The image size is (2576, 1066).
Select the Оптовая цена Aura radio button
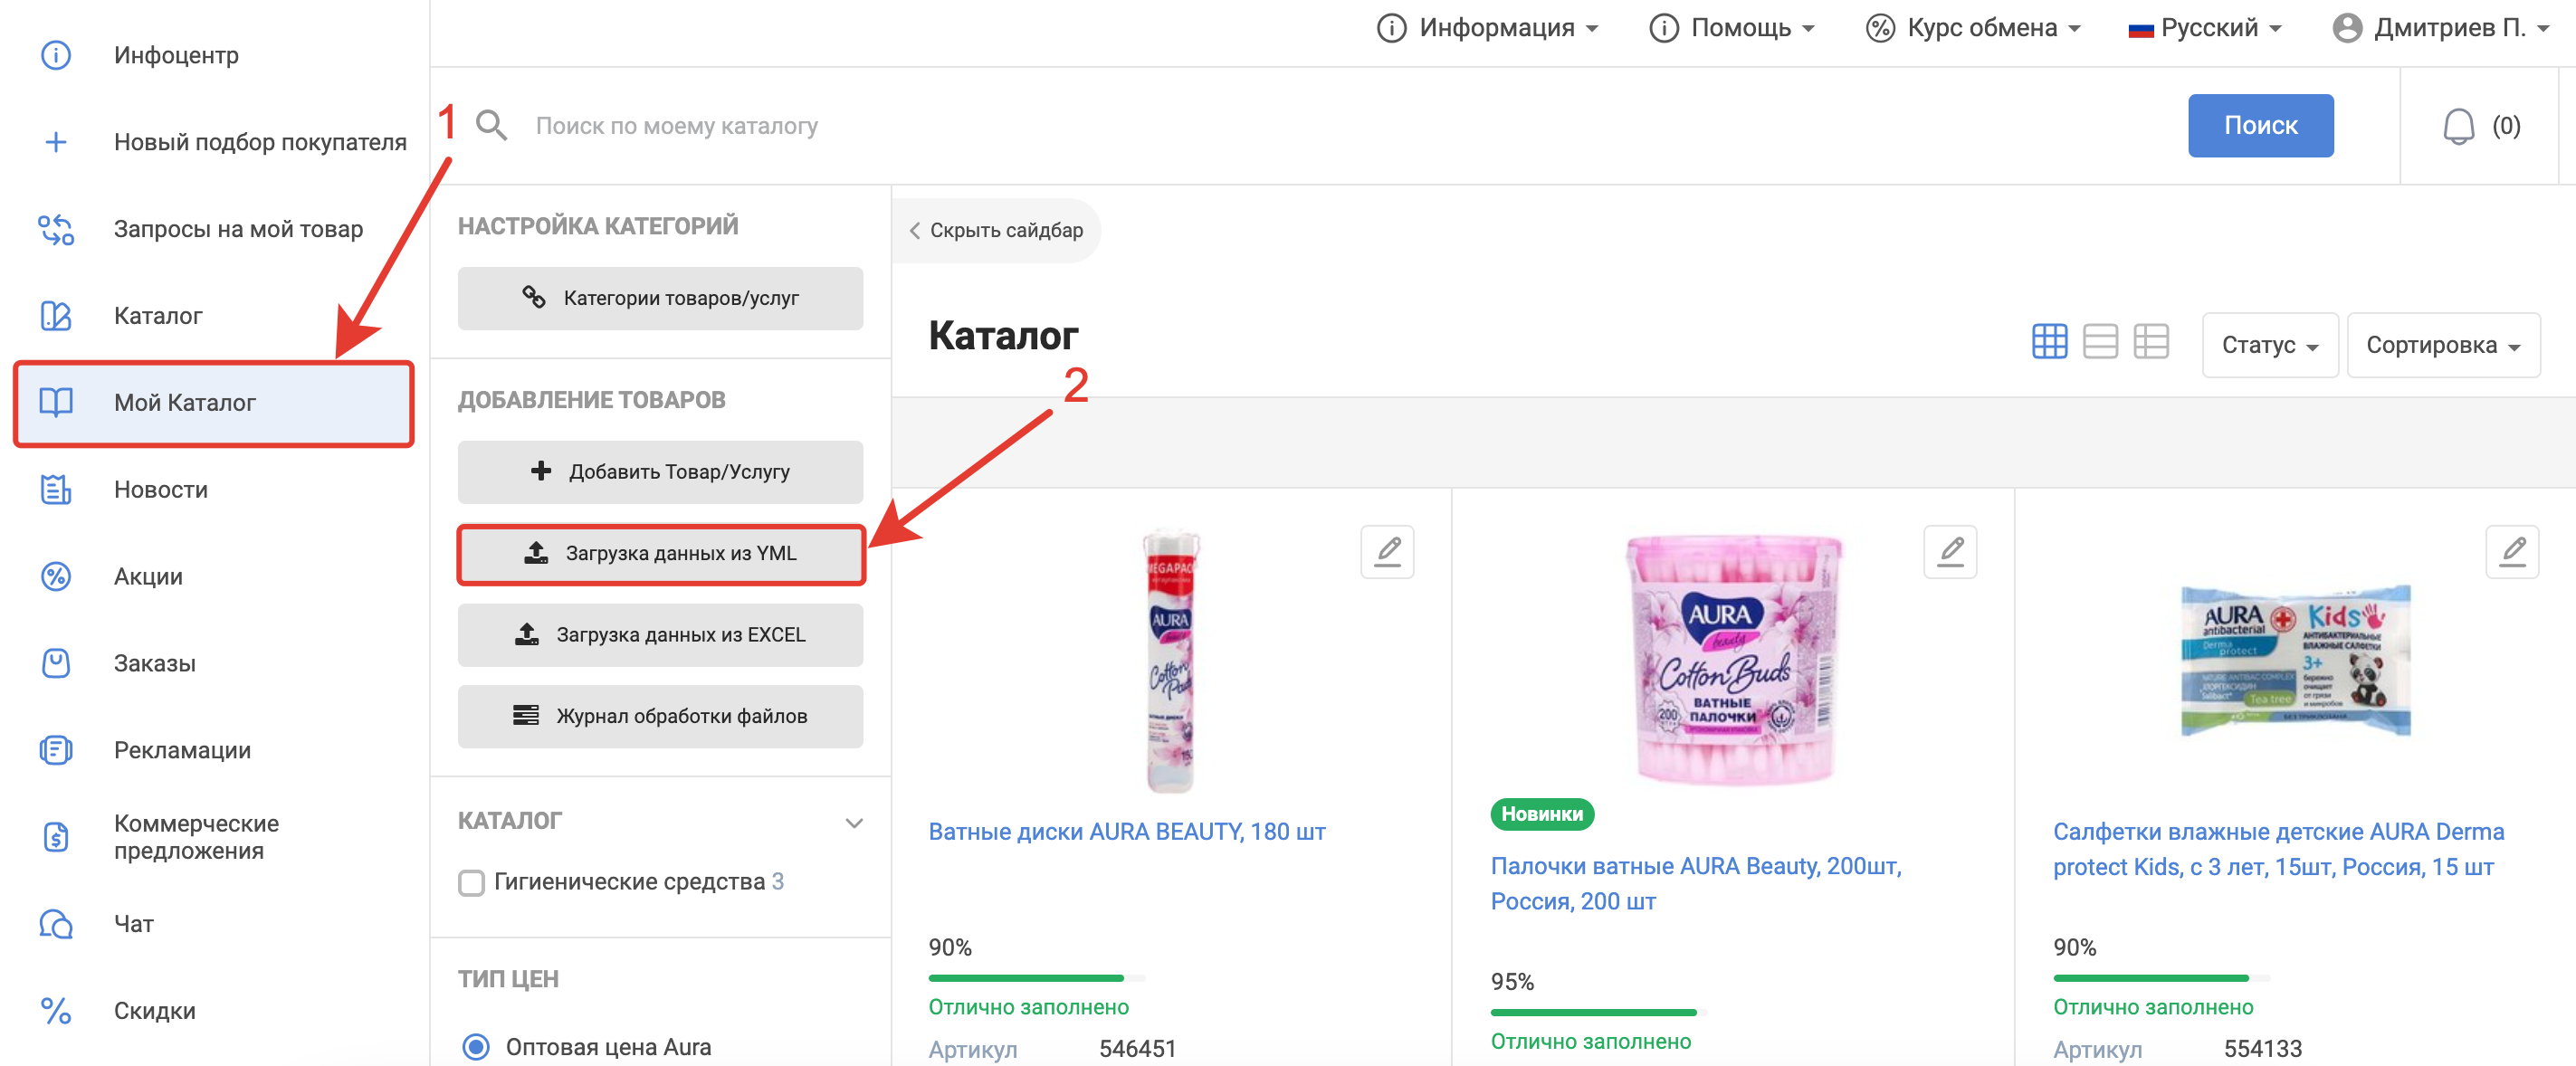(x=476, y=1046)
